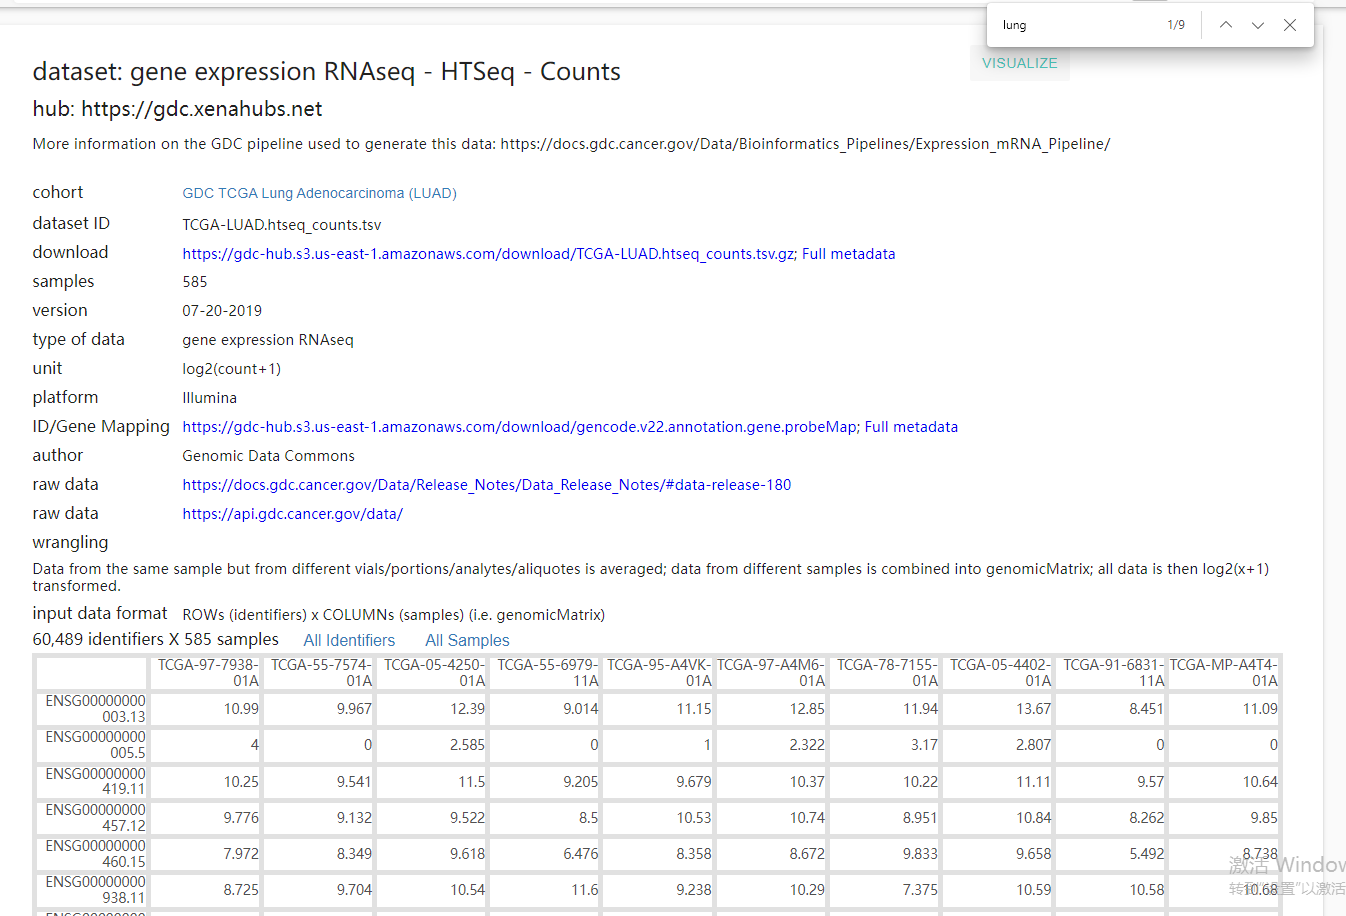The height and width of the screenshot is (916, 1346).
Task: Open GDC TCGA Lung Adenocarcinoma (LUAD) cohort link
Action: click(319, 193)
